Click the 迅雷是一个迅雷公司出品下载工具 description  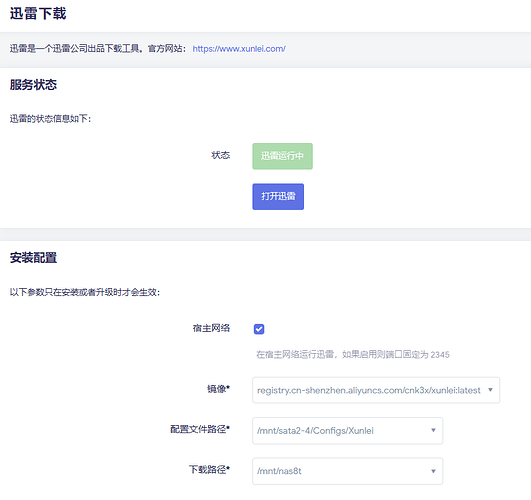point(98,49)
